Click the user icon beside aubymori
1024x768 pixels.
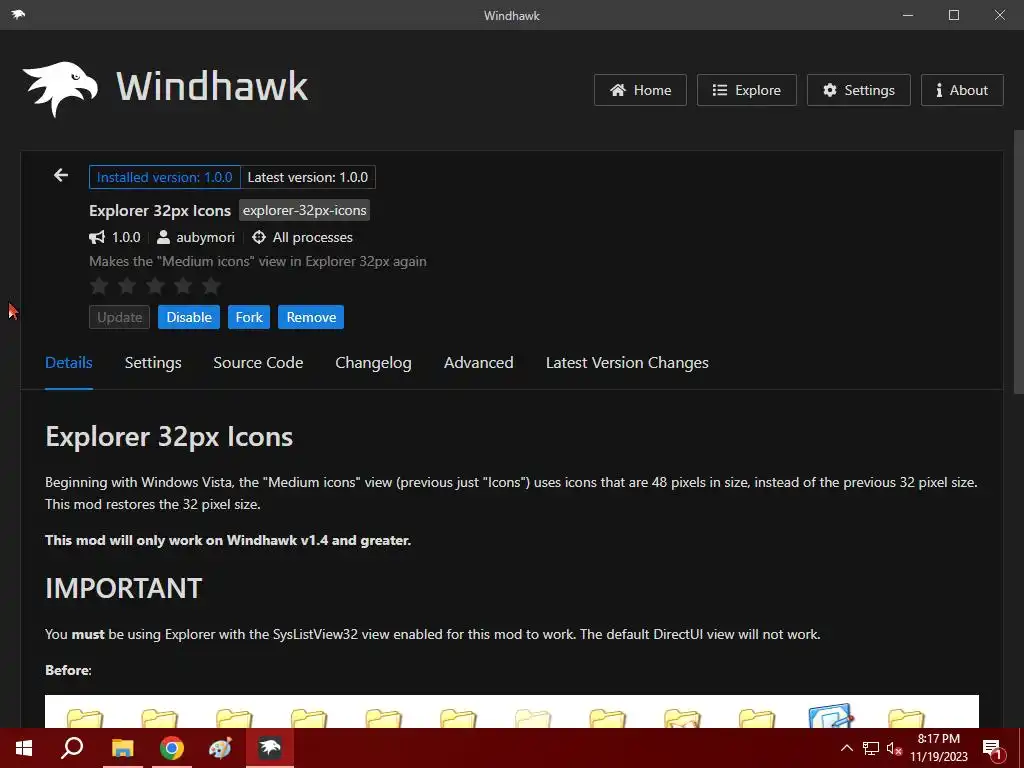coord(164,237)
